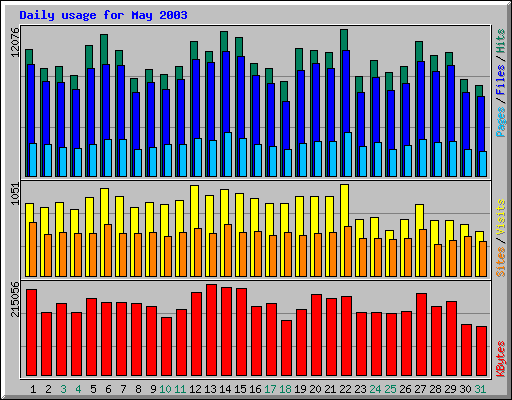
Task: Click the cyan Pages bar for day 14
Action: coord(228,154)
